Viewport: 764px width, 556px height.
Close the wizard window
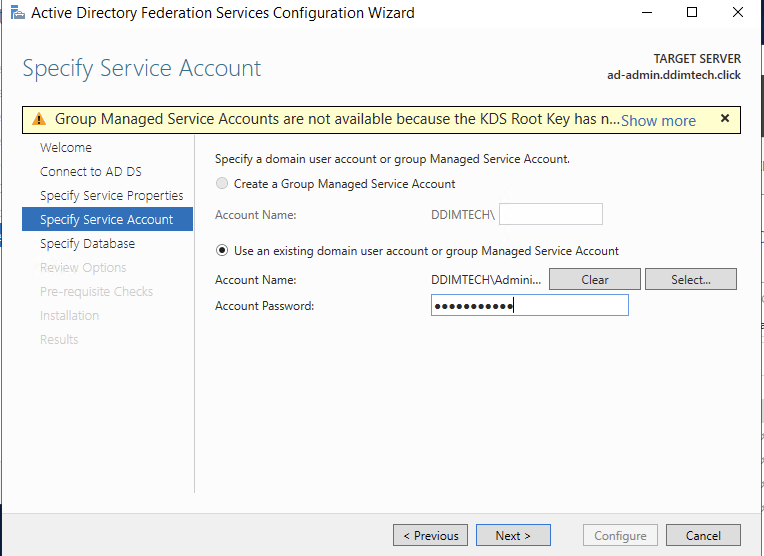(x=737, y=13)
